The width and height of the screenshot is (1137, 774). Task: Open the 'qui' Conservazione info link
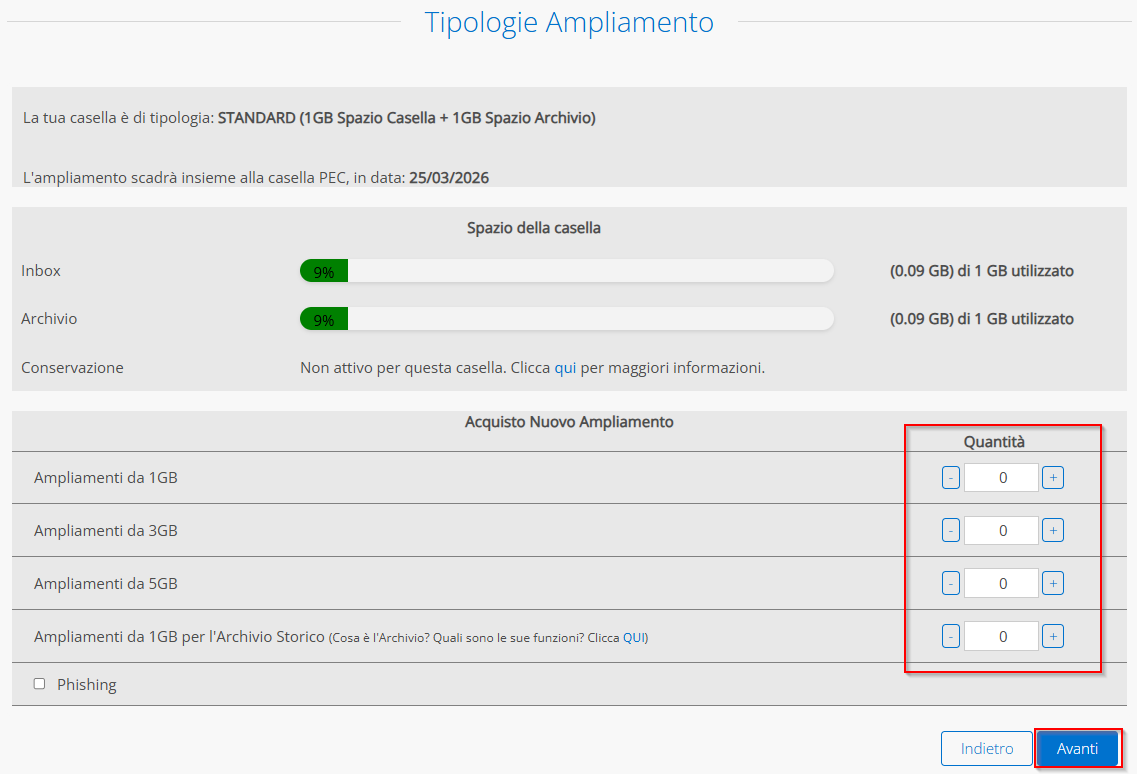[565, 368]
